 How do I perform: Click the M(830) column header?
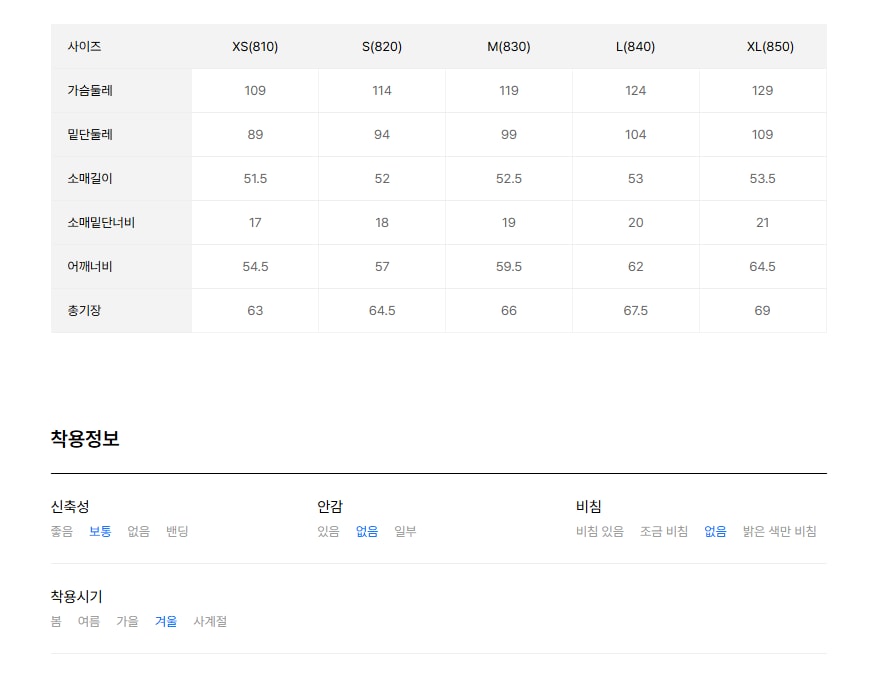click(x=509, y=47)
